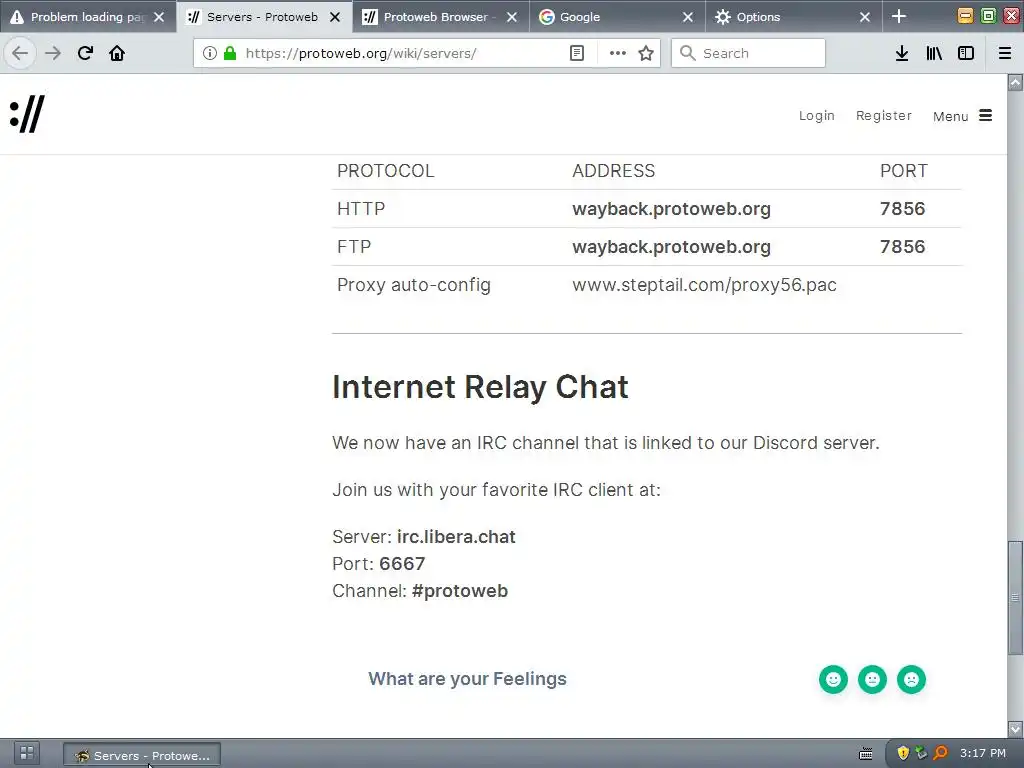The image size is (1024, 768).
Task: Open a new tab with plus
Action: click(899, 16)
